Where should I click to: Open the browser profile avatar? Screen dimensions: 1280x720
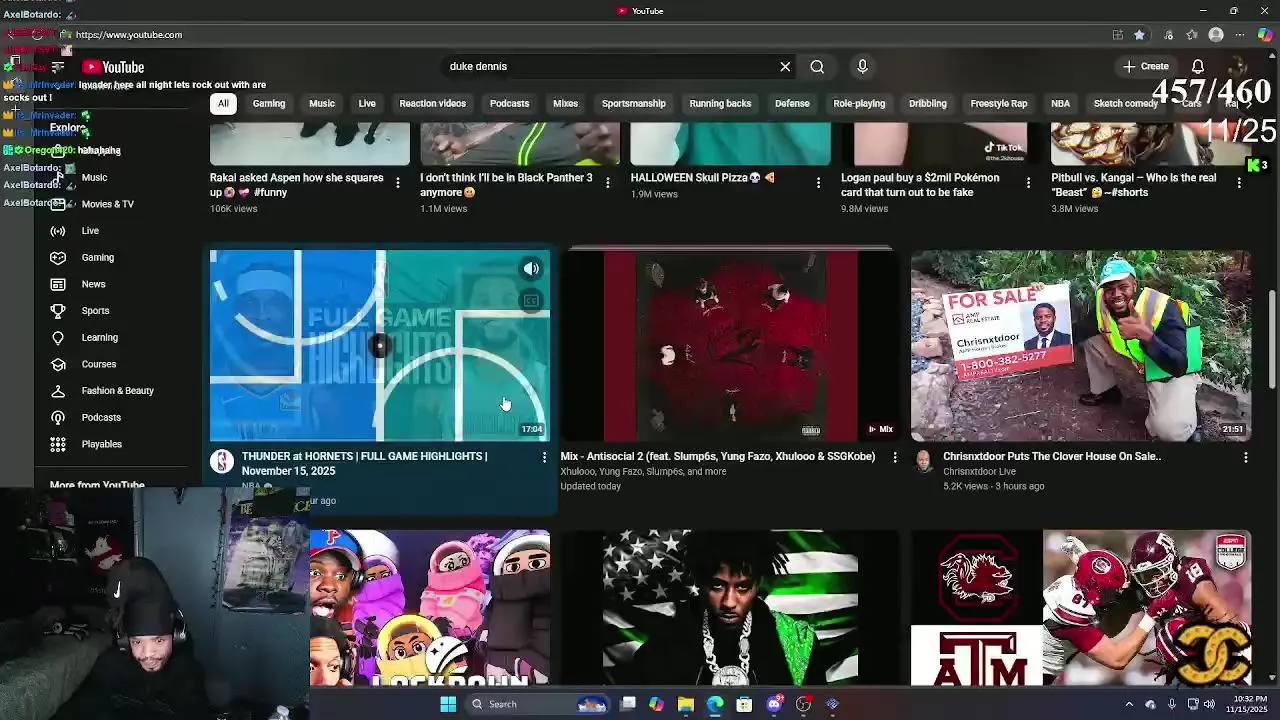pyautogui.click(x=1216, y=34)
